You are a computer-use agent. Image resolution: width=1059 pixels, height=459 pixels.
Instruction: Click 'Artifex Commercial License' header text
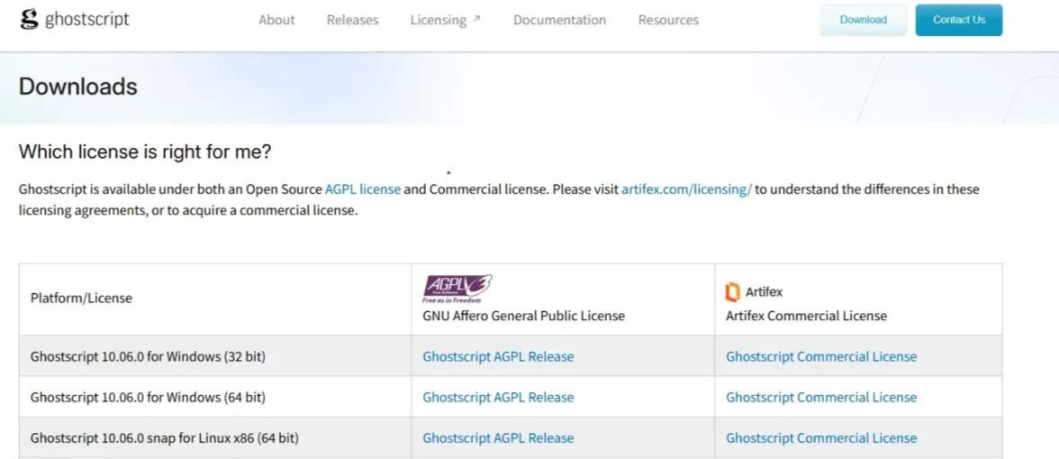[x=806, y=316]
